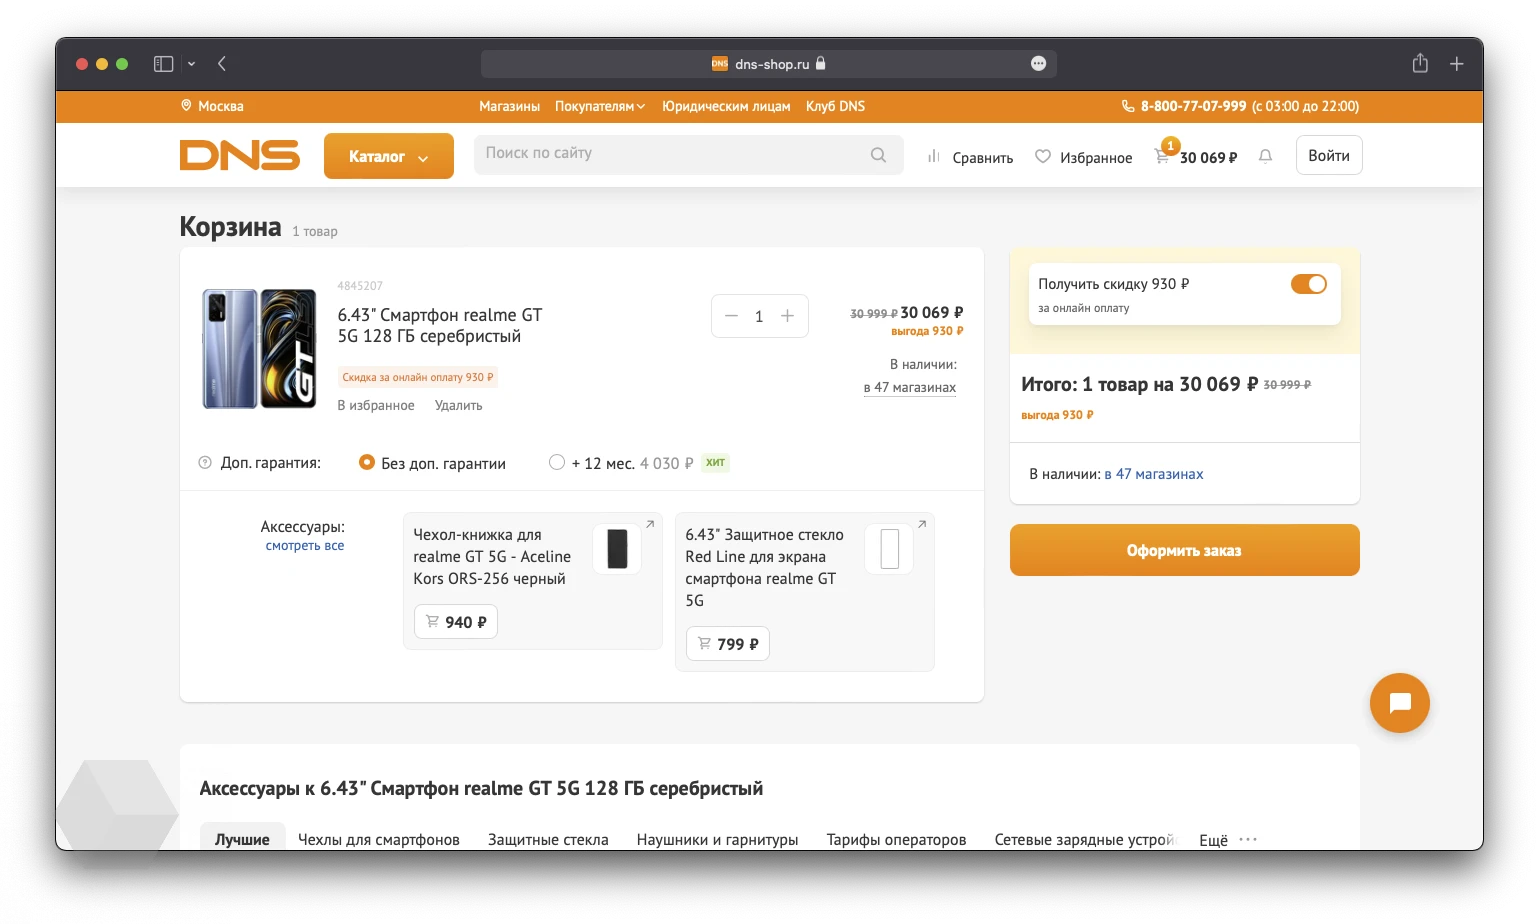
Task: Click в 47 магазинах in summary panel
Action: pyautogui.click(x=1153, y=474)
